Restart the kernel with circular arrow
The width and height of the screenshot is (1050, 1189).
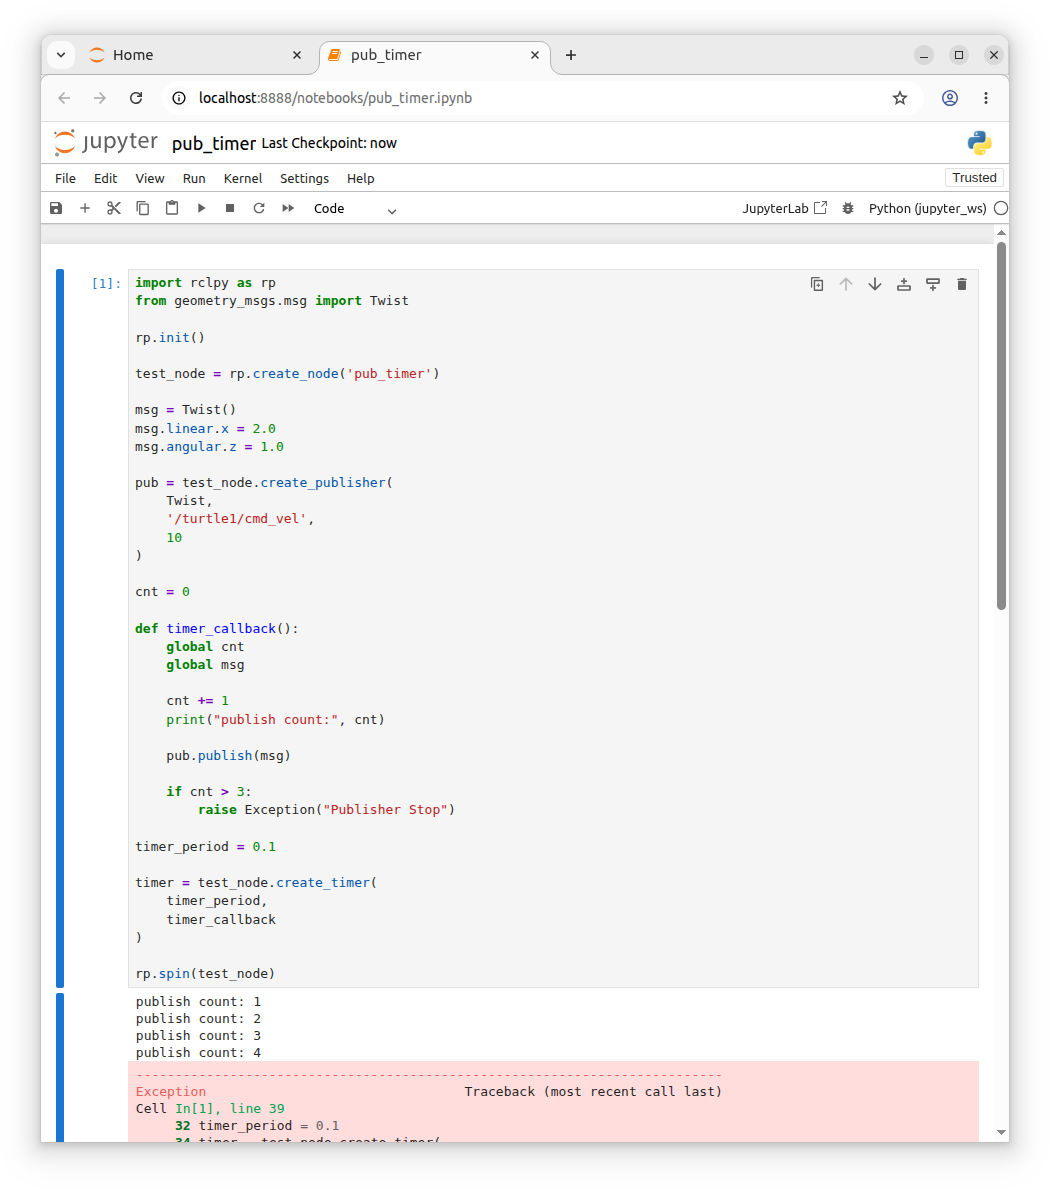click(x=259, y=208)
